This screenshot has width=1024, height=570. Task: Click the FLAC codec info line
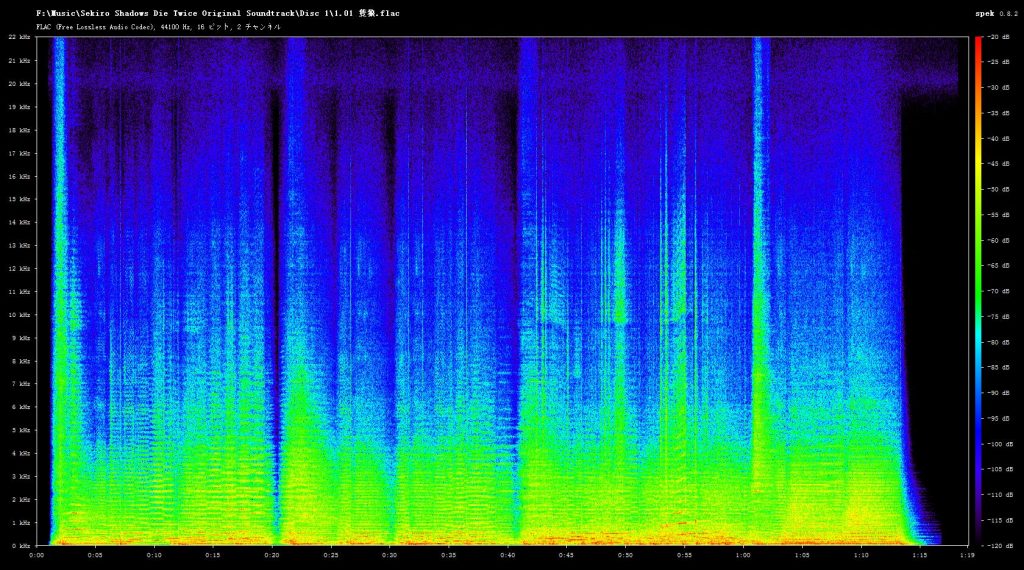click(x=158, y=27)
